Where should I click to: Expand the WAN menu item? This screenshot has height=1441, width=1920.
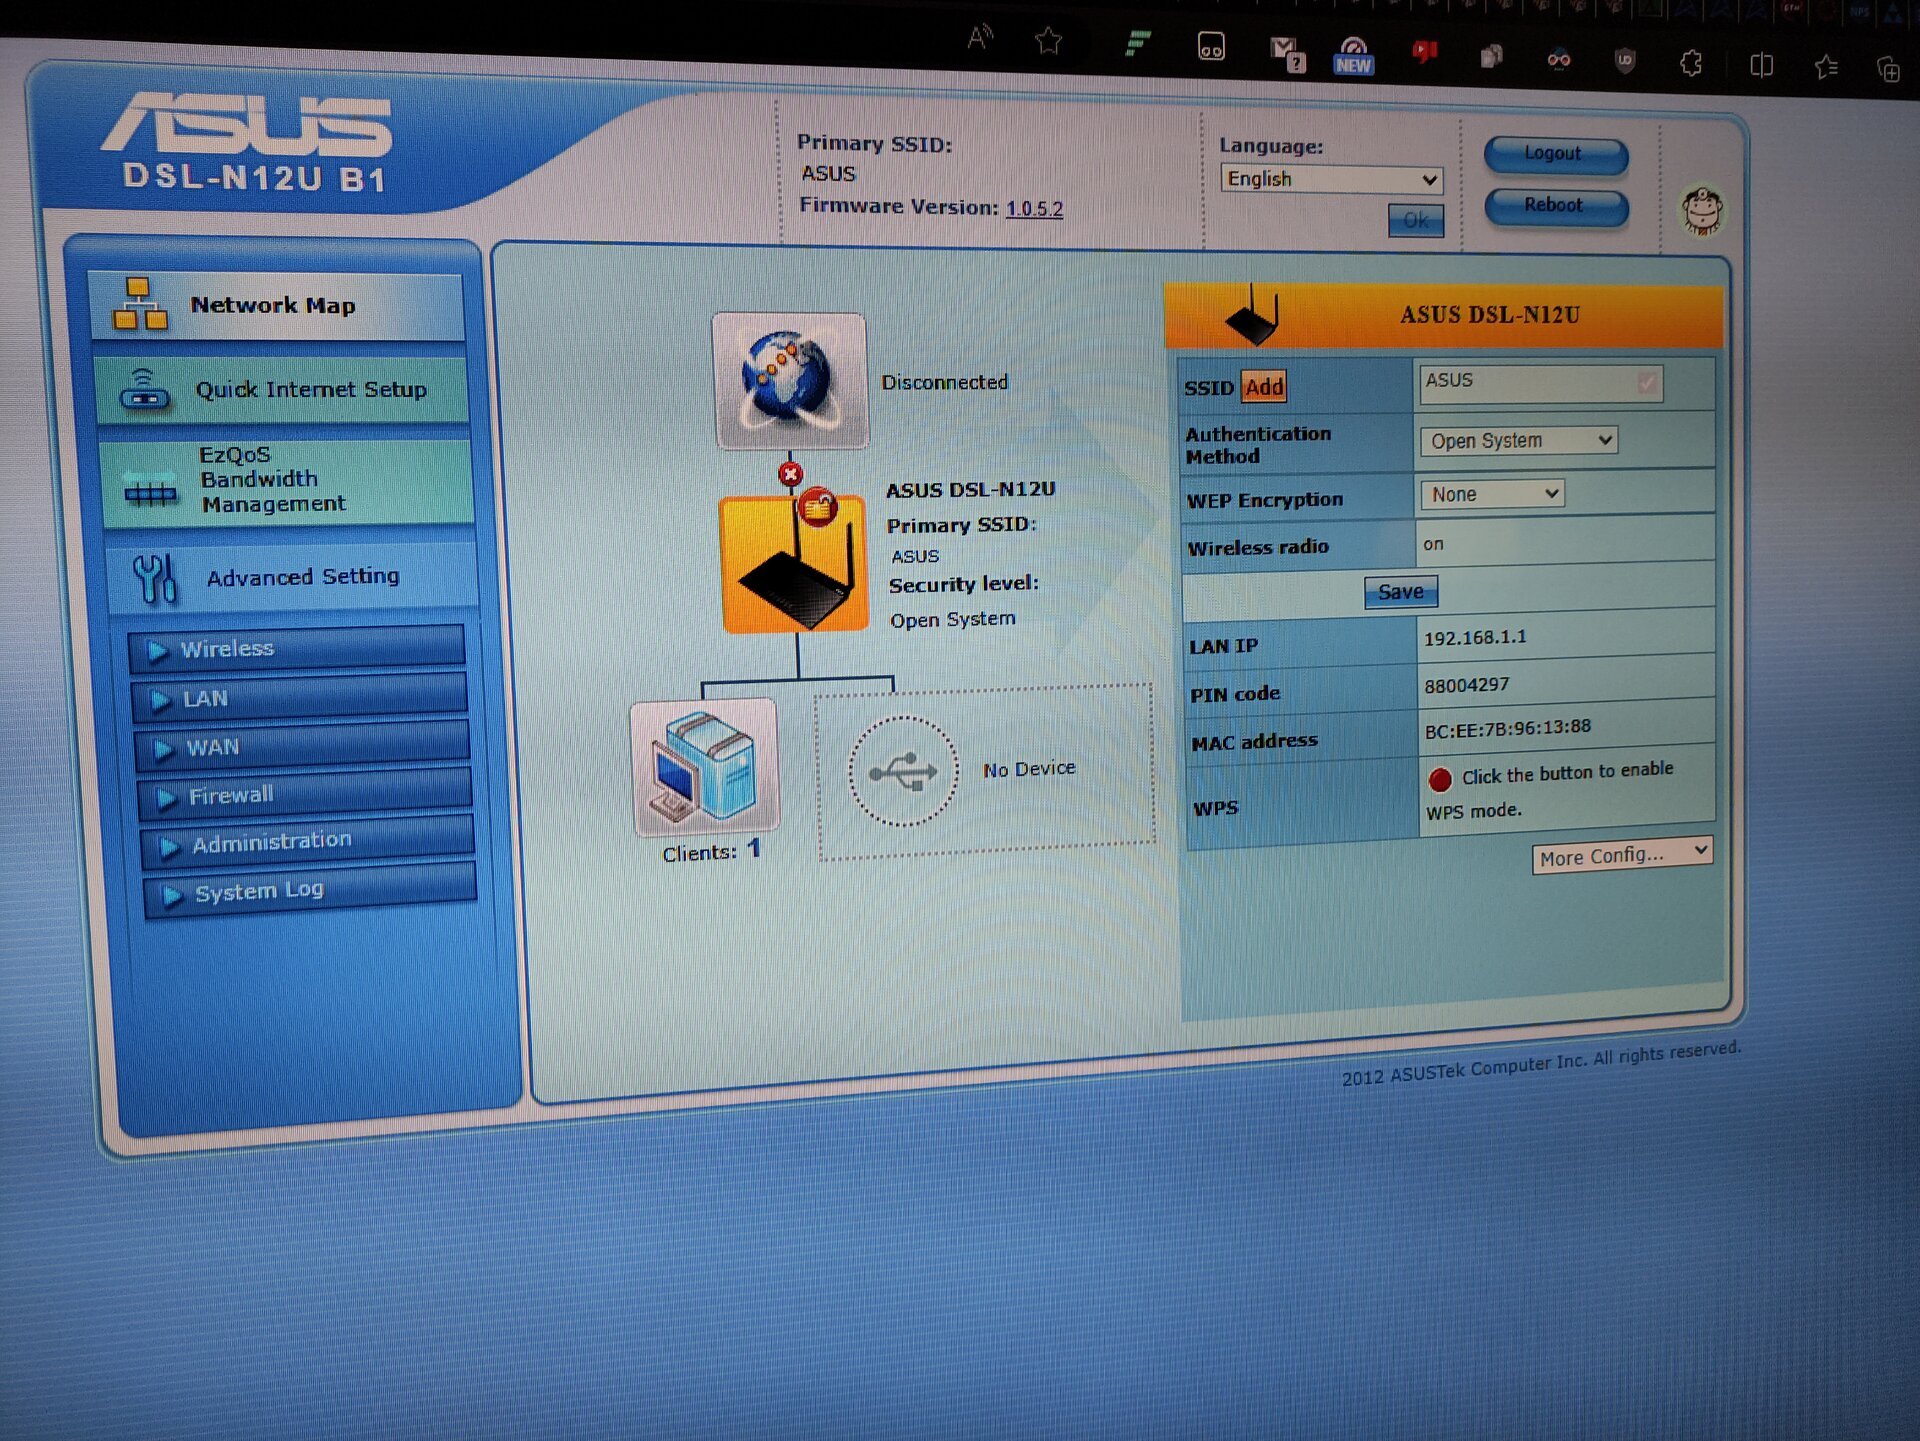tap(302, 746)
